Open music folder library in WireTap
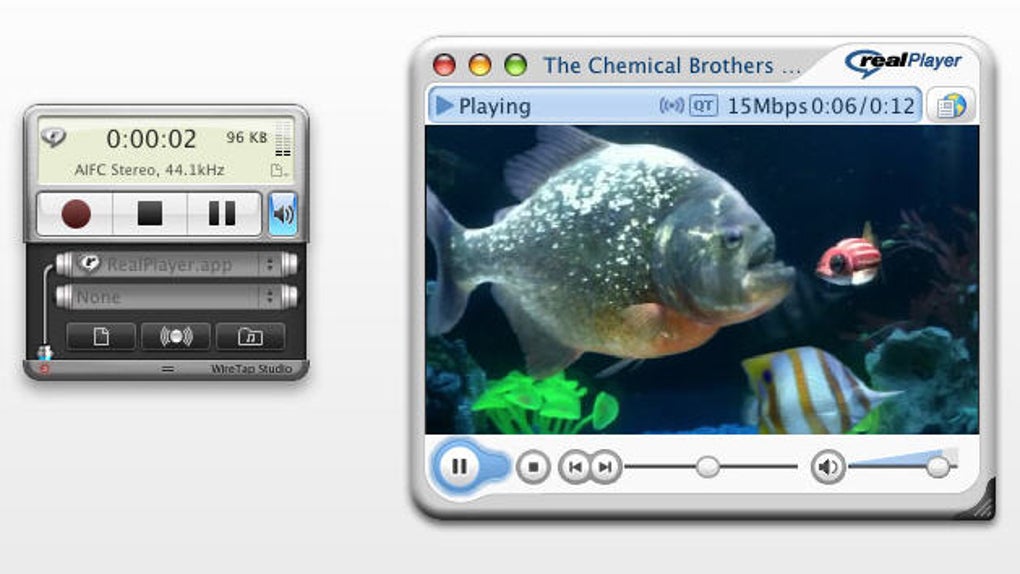 (x=250, y=336)
